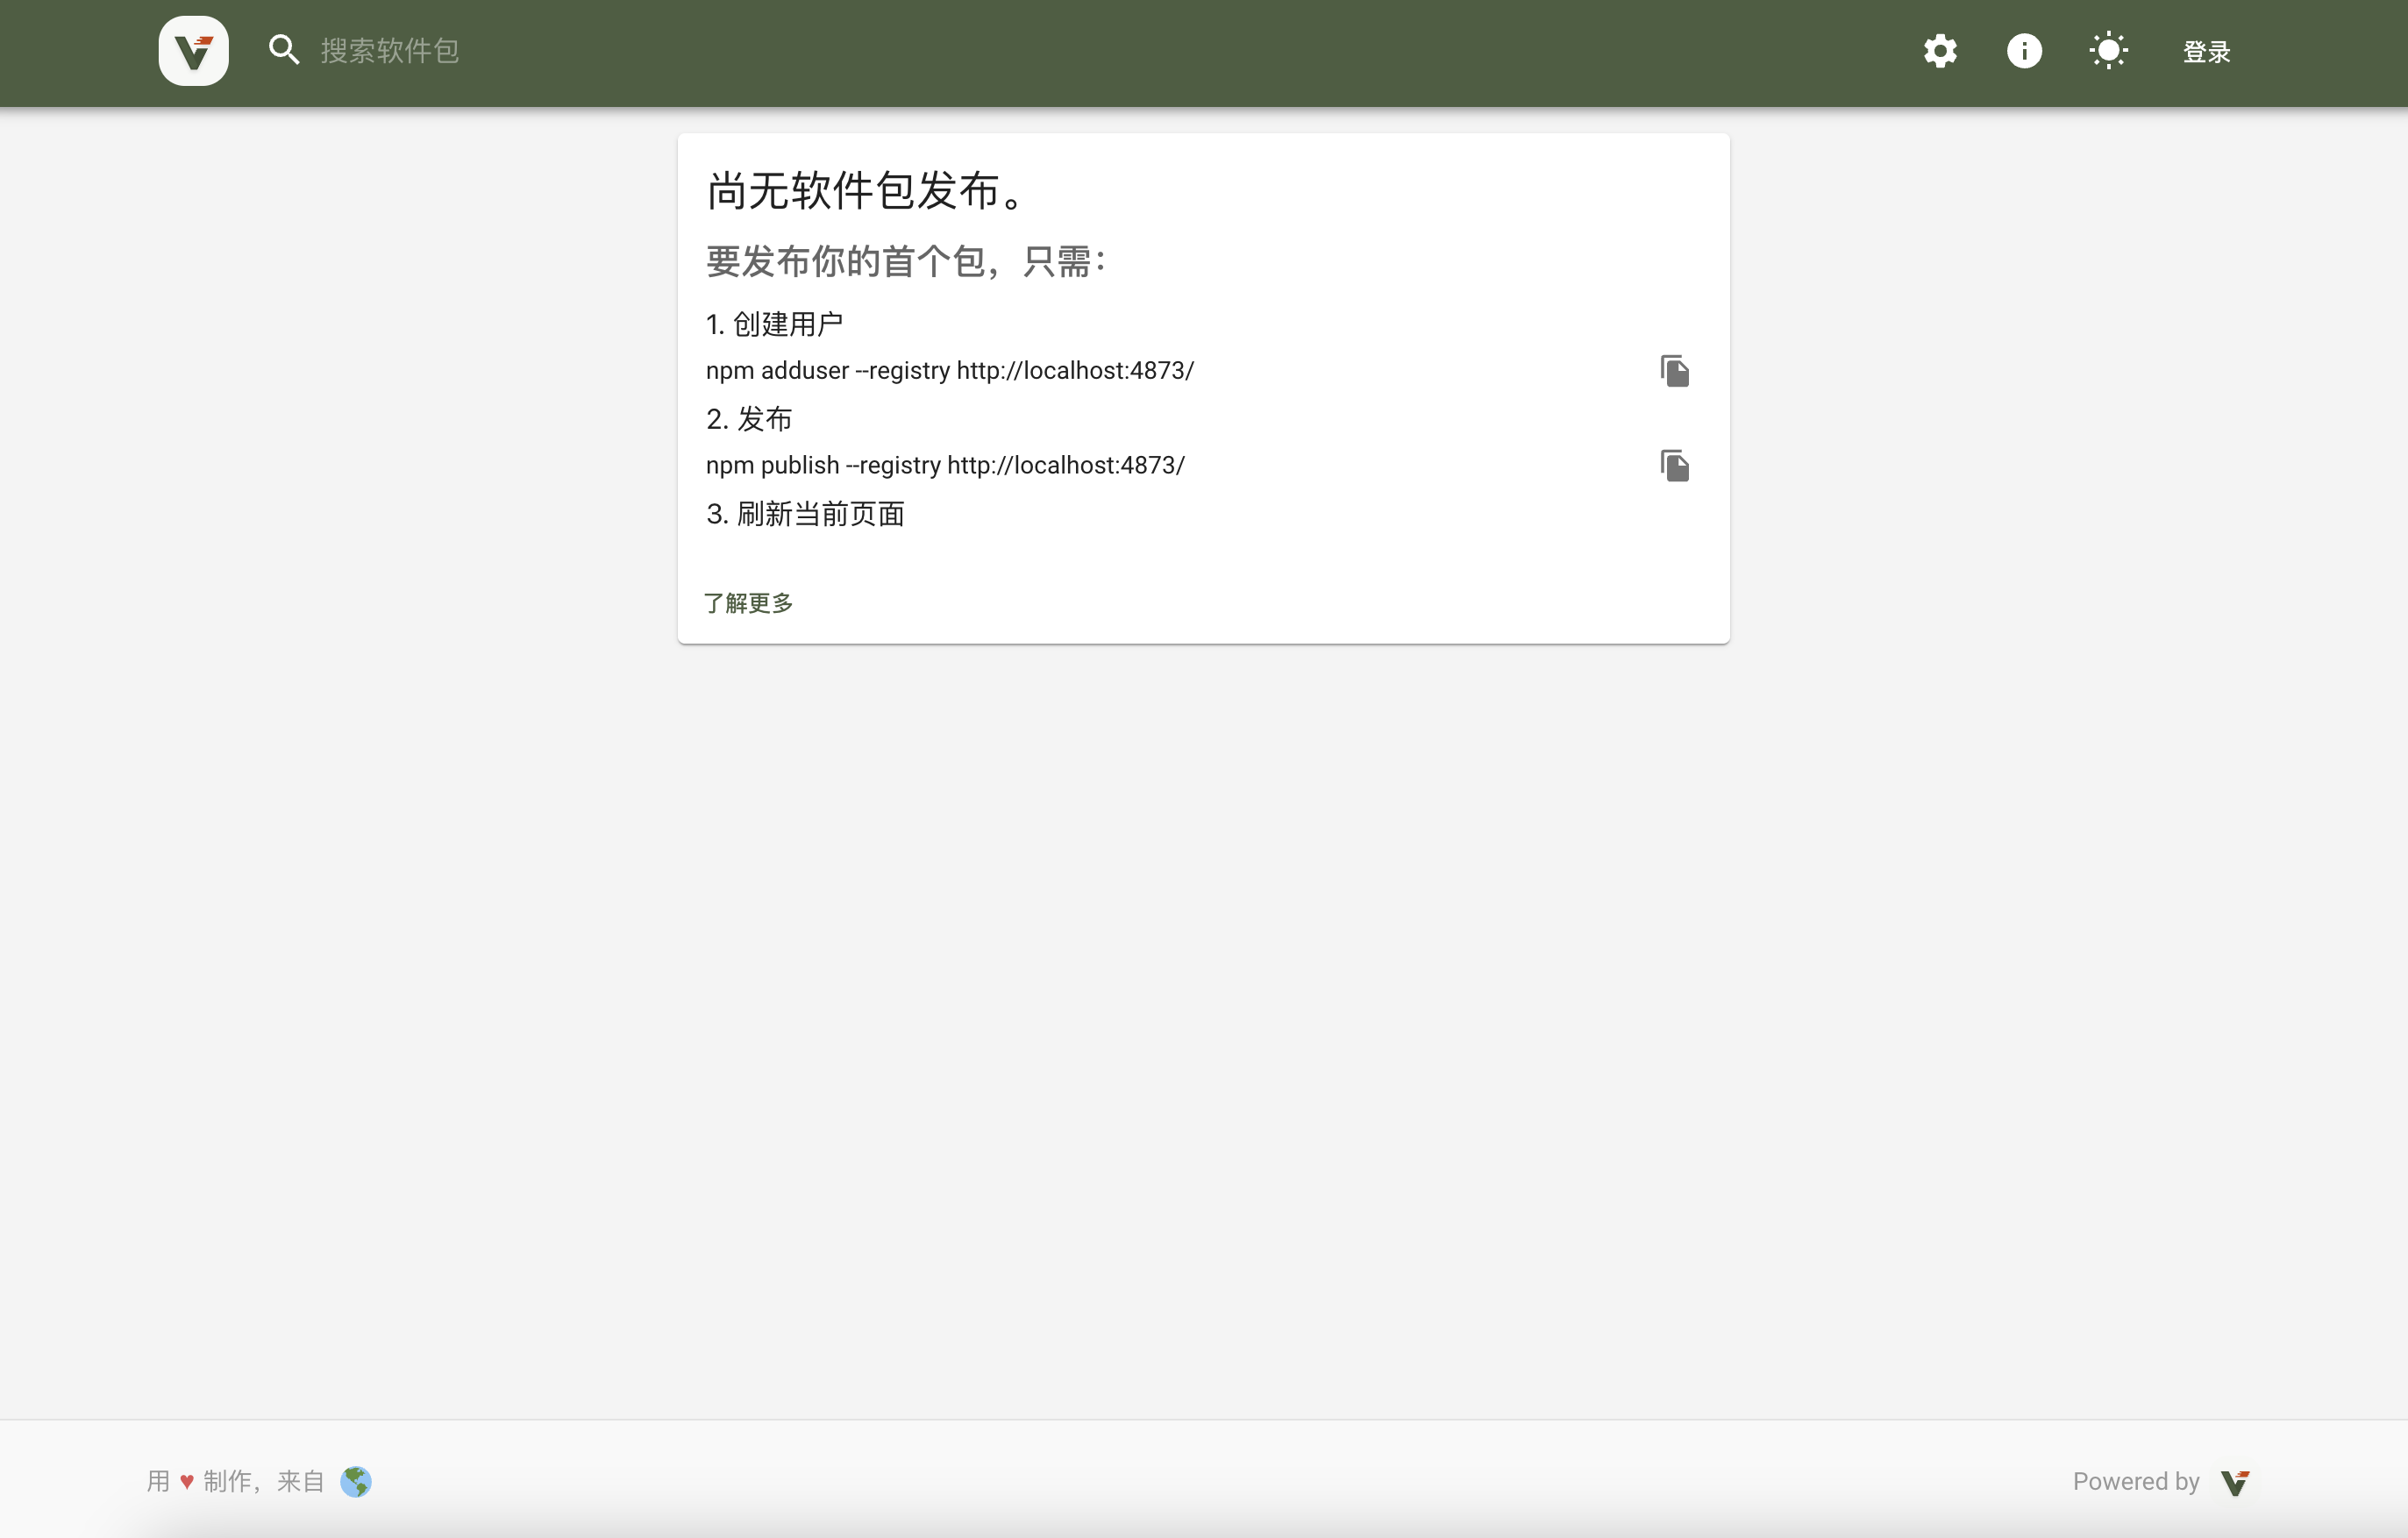
Task: Click the Verdaccio logo in the header
Action: 193,51
